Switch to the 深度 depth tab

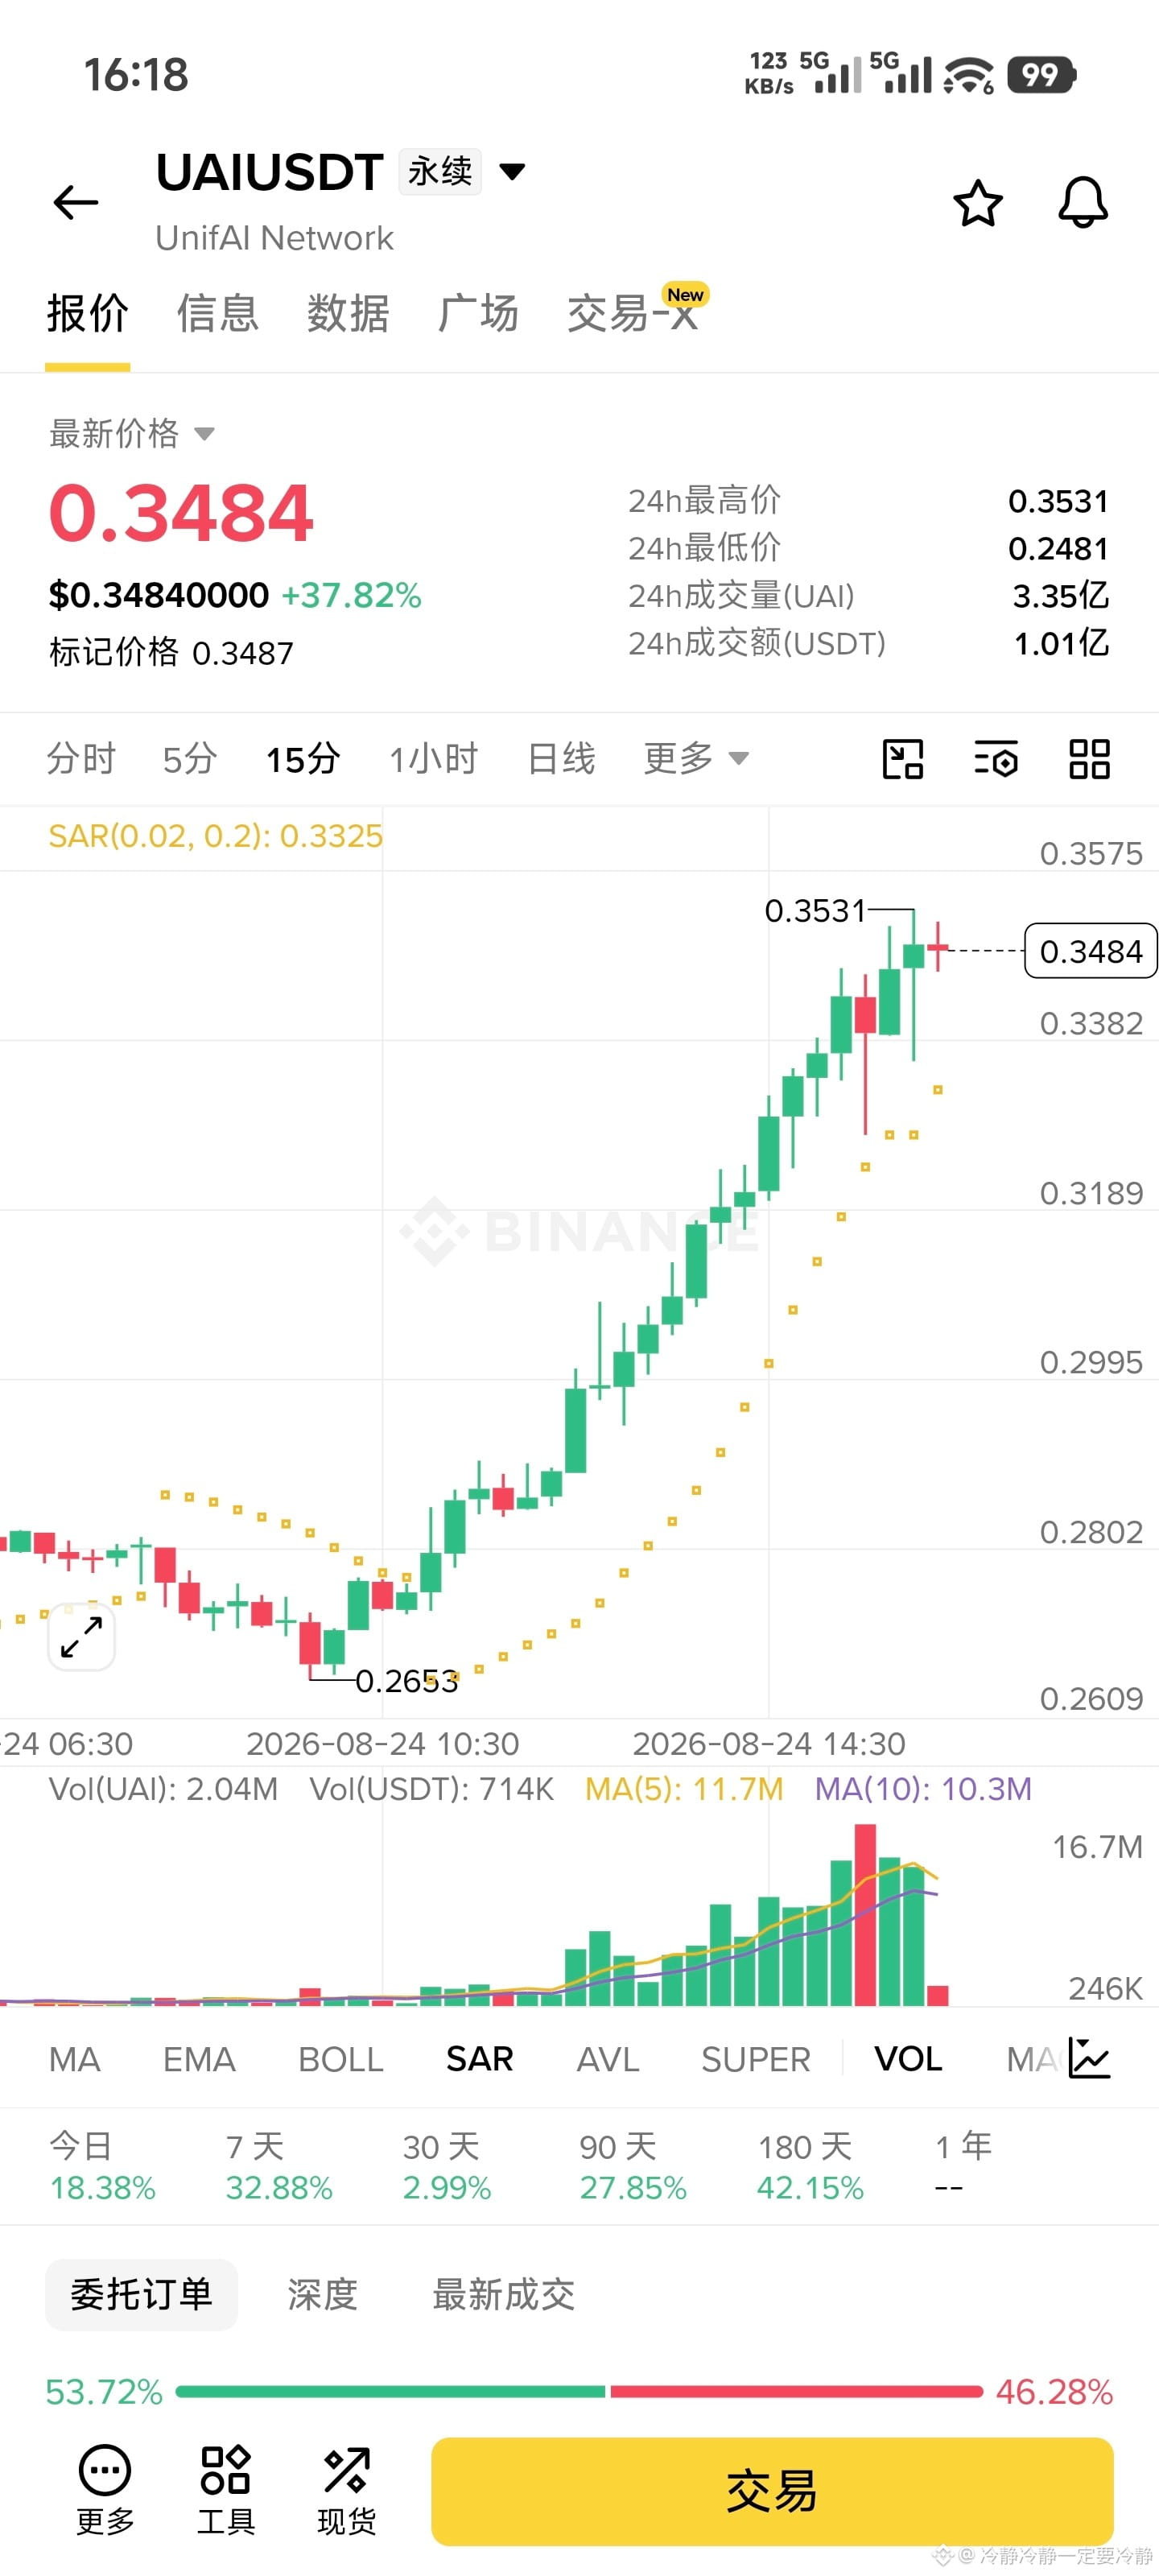pyautogui.click(x=322, y=2294)
